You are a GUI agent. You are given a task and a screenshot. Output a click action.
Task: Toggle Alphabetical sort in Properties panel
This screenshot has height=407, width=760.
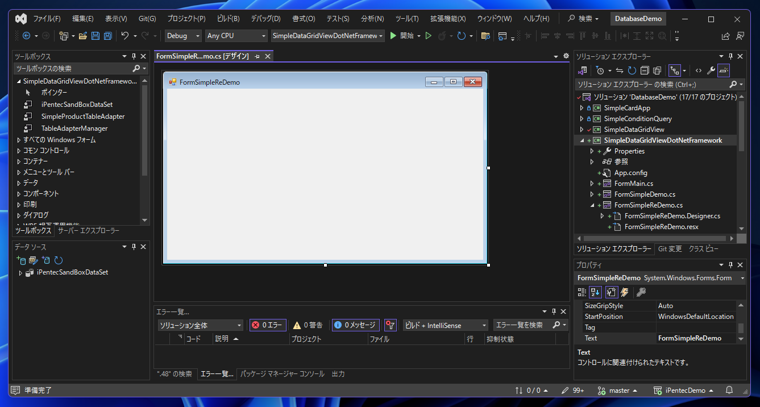(x=595, y=292)
